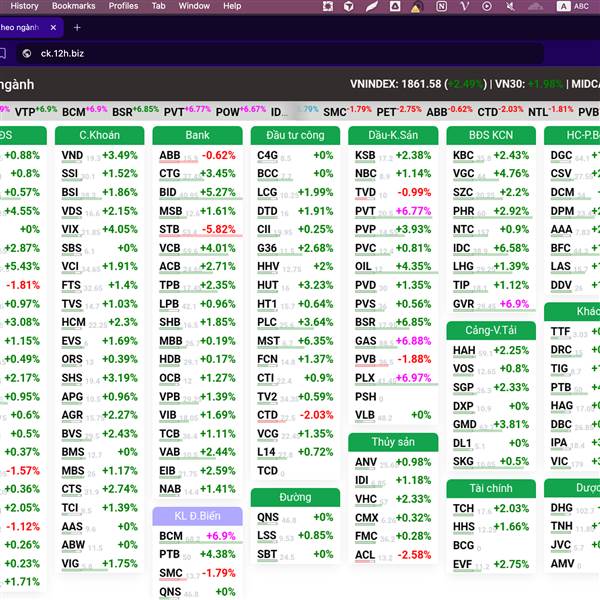Screen dimensions: 600x600
Task: Select STB -5.82% stock row
Action: pos(197,230)
